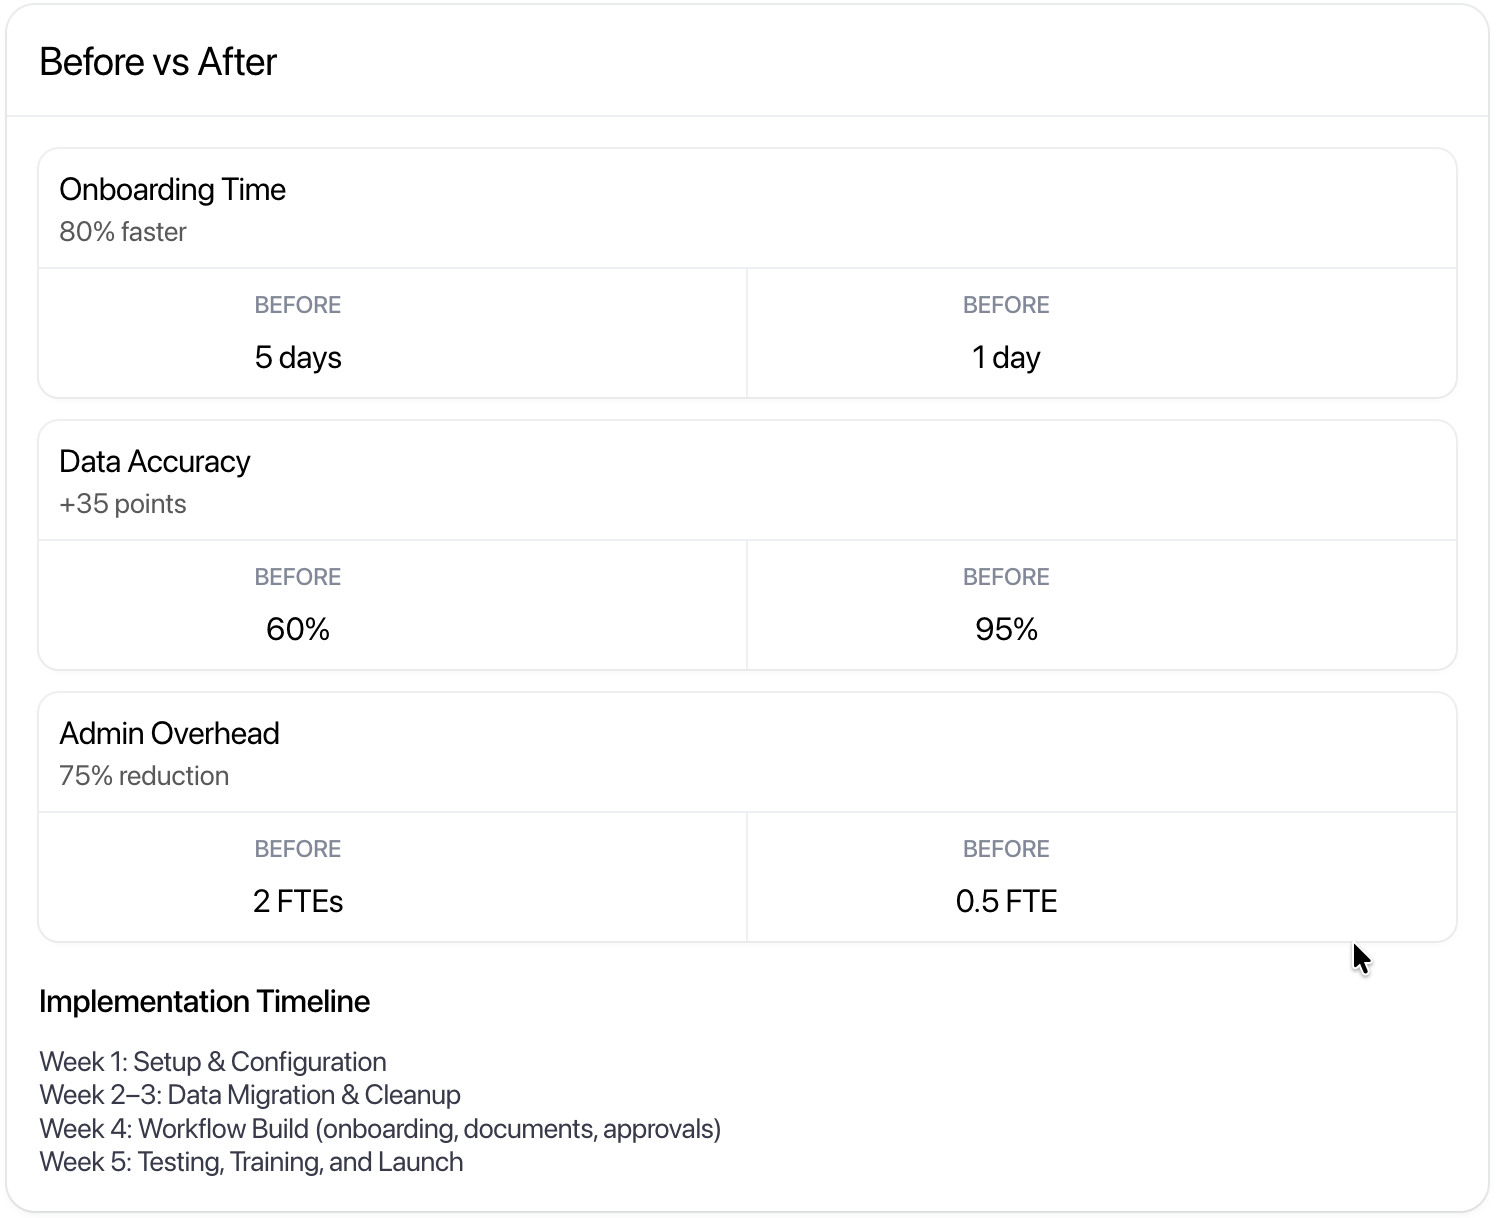Click the Week 2–3 Data Migration line
The image size is (1496, 1218).
250,1095
